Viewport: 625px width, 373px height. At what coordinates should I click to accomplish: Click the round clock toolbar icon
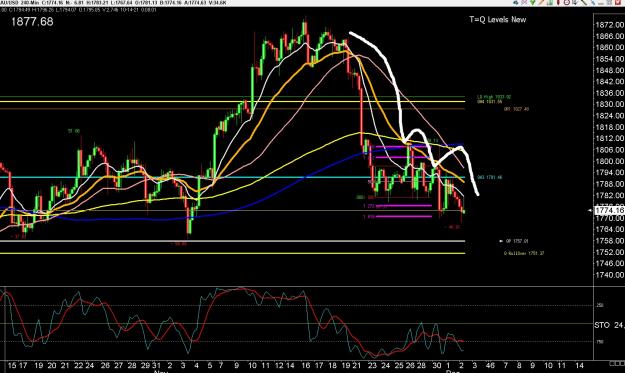coord(566,2)
